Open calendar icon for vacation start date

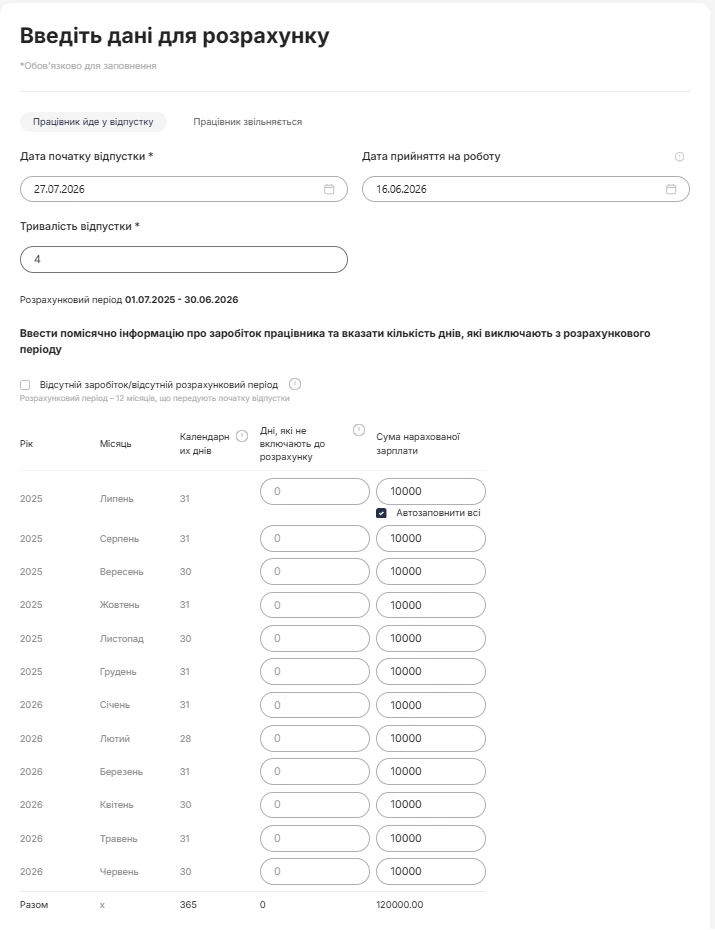[329, 189]
